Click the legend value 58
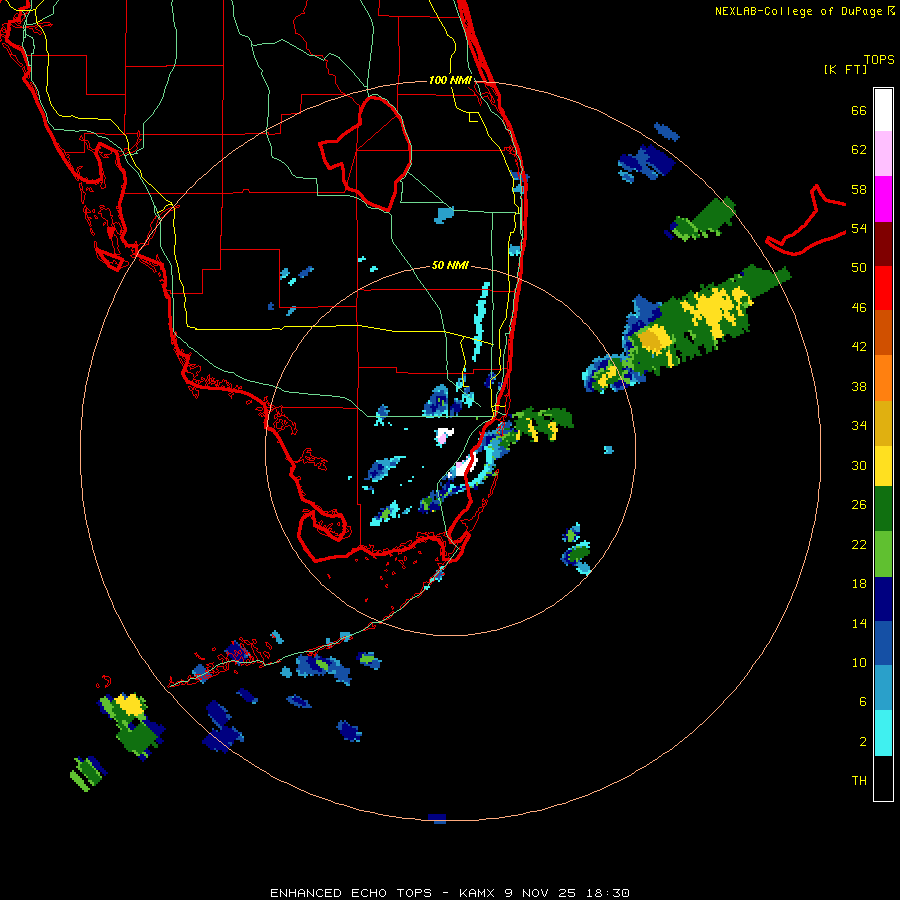Image resolution: width=900 pixels, height=900 pixels. pyautogui.click(x=859, y=189)
